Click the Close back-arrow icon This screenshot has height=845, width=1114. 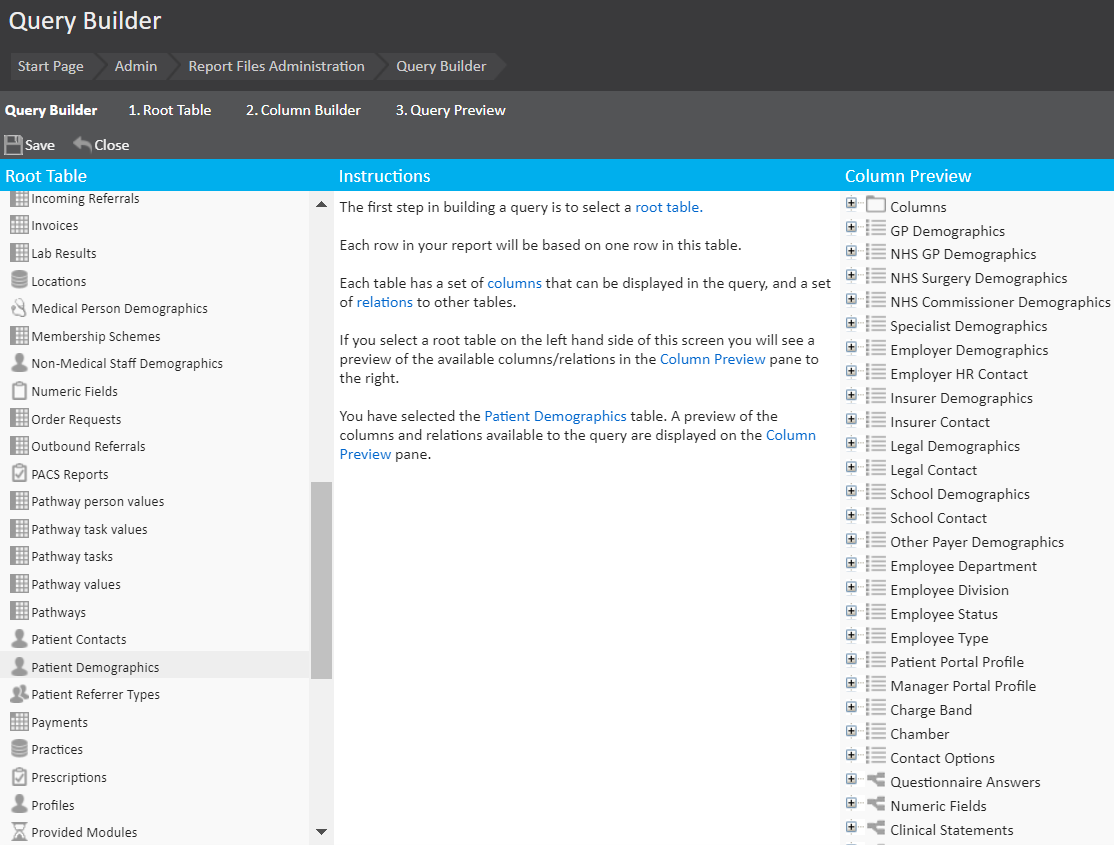point(82,144)
